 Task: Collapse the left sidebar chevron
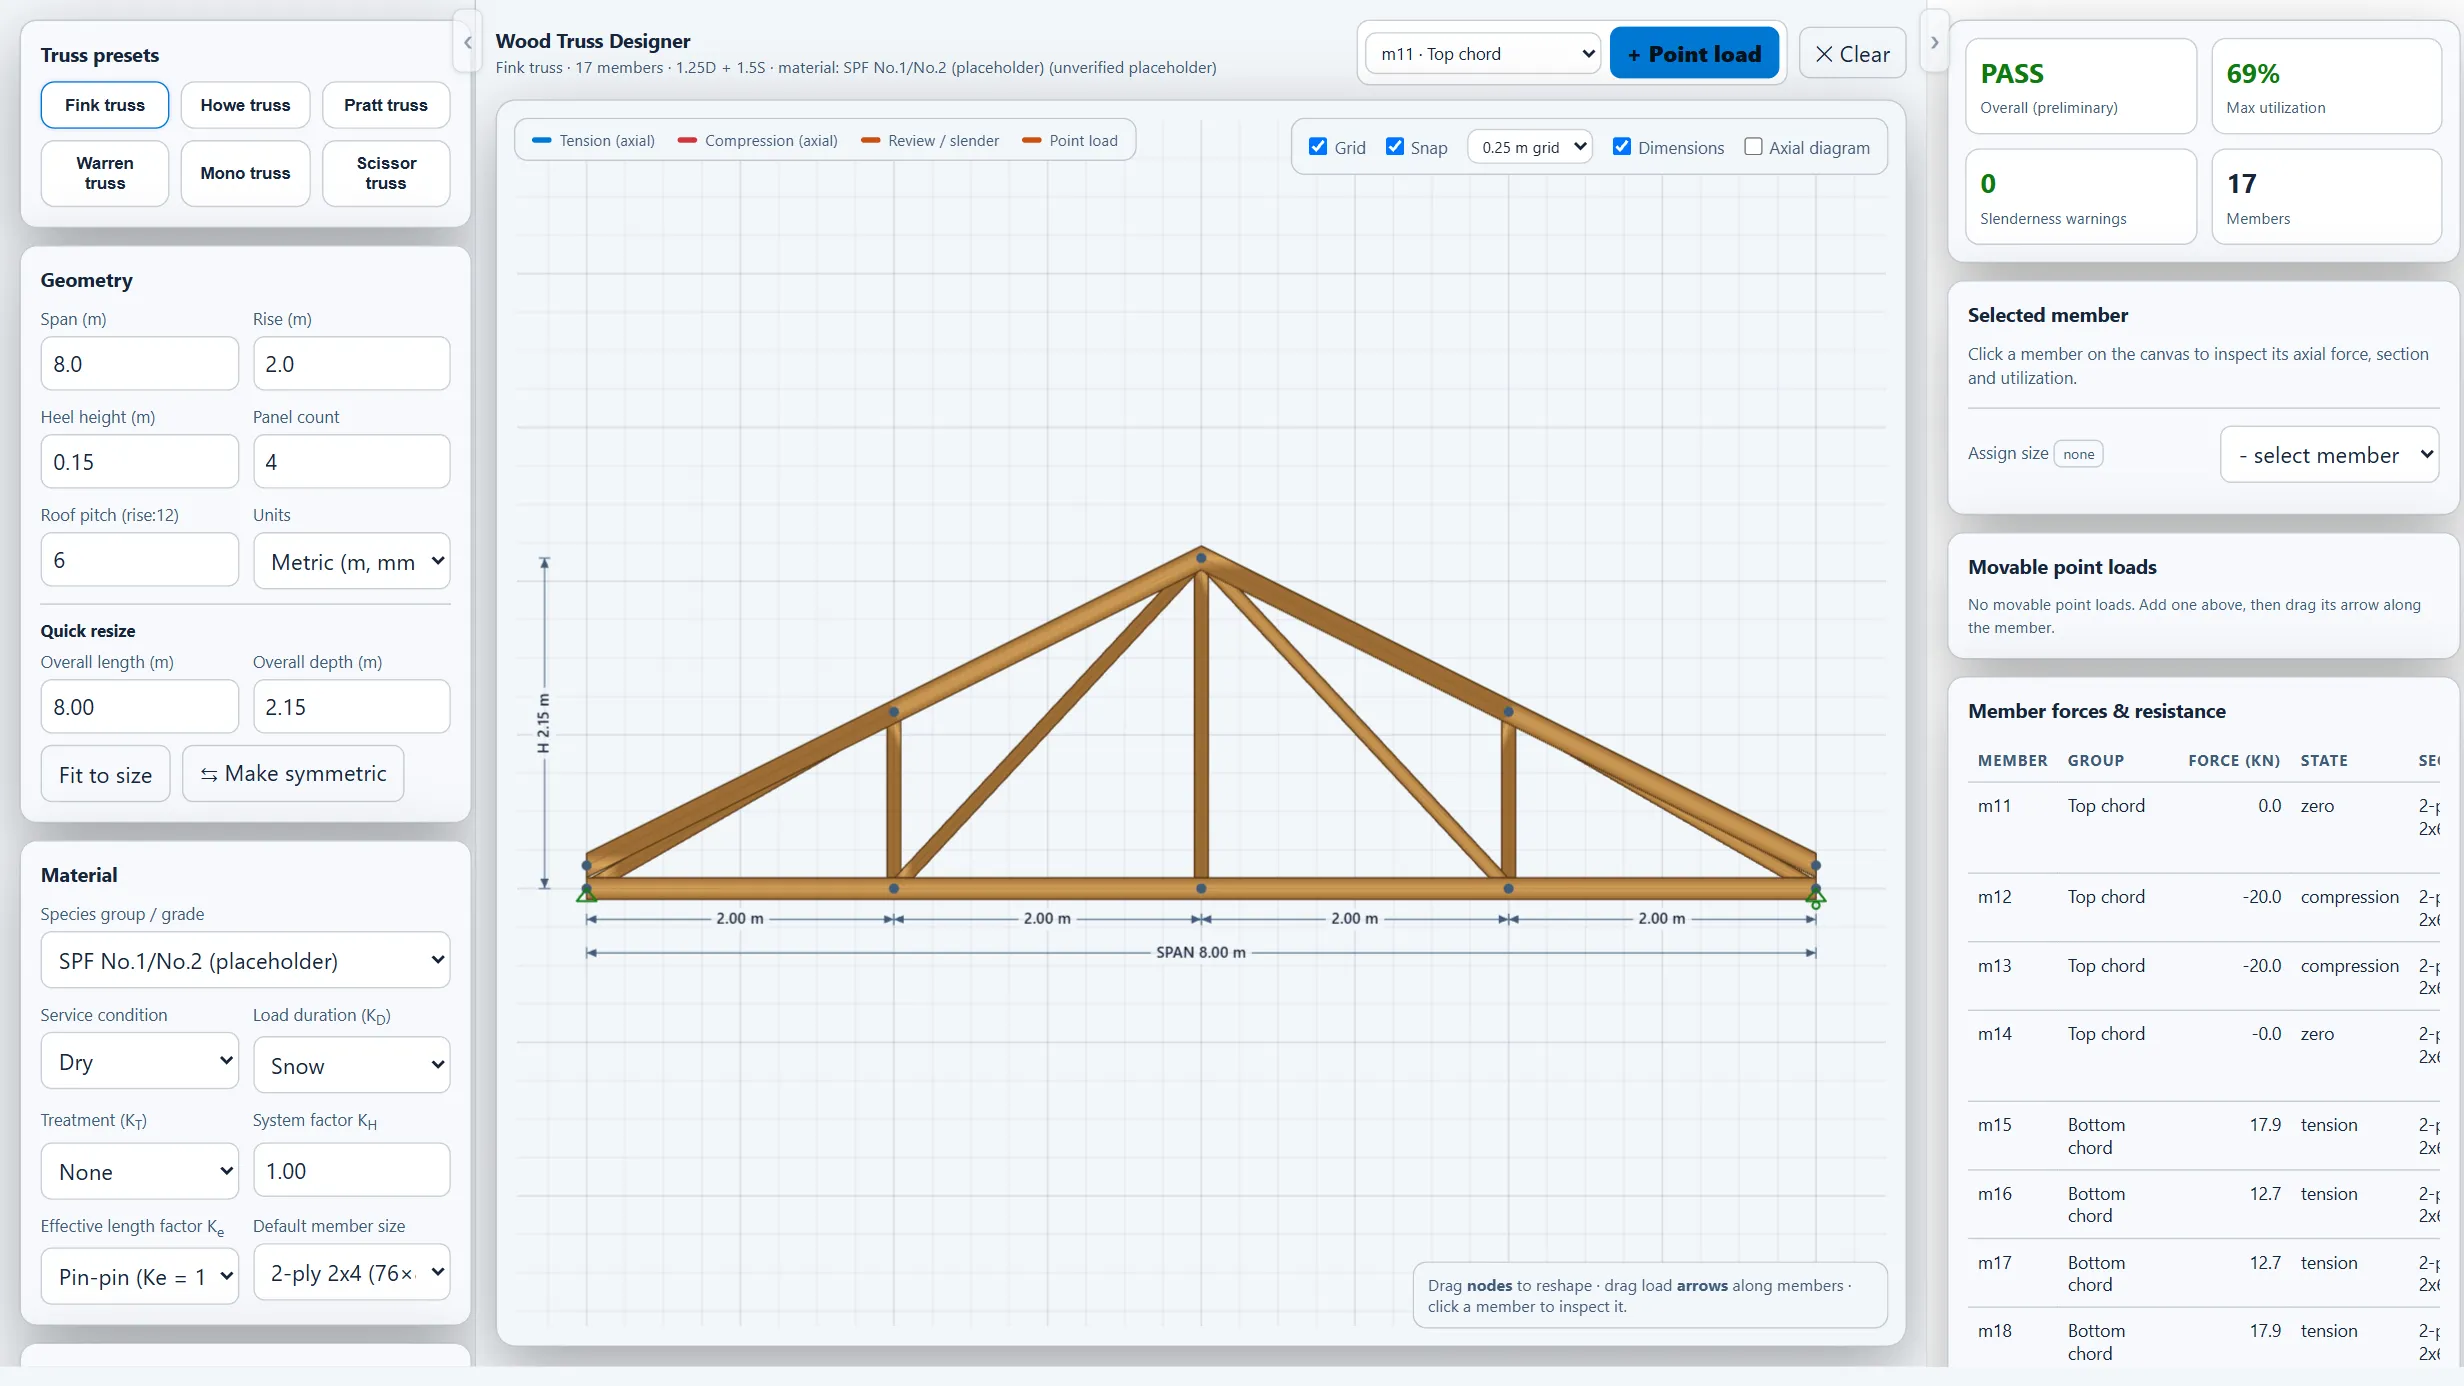pyautogui.click(x=467, y=42)
